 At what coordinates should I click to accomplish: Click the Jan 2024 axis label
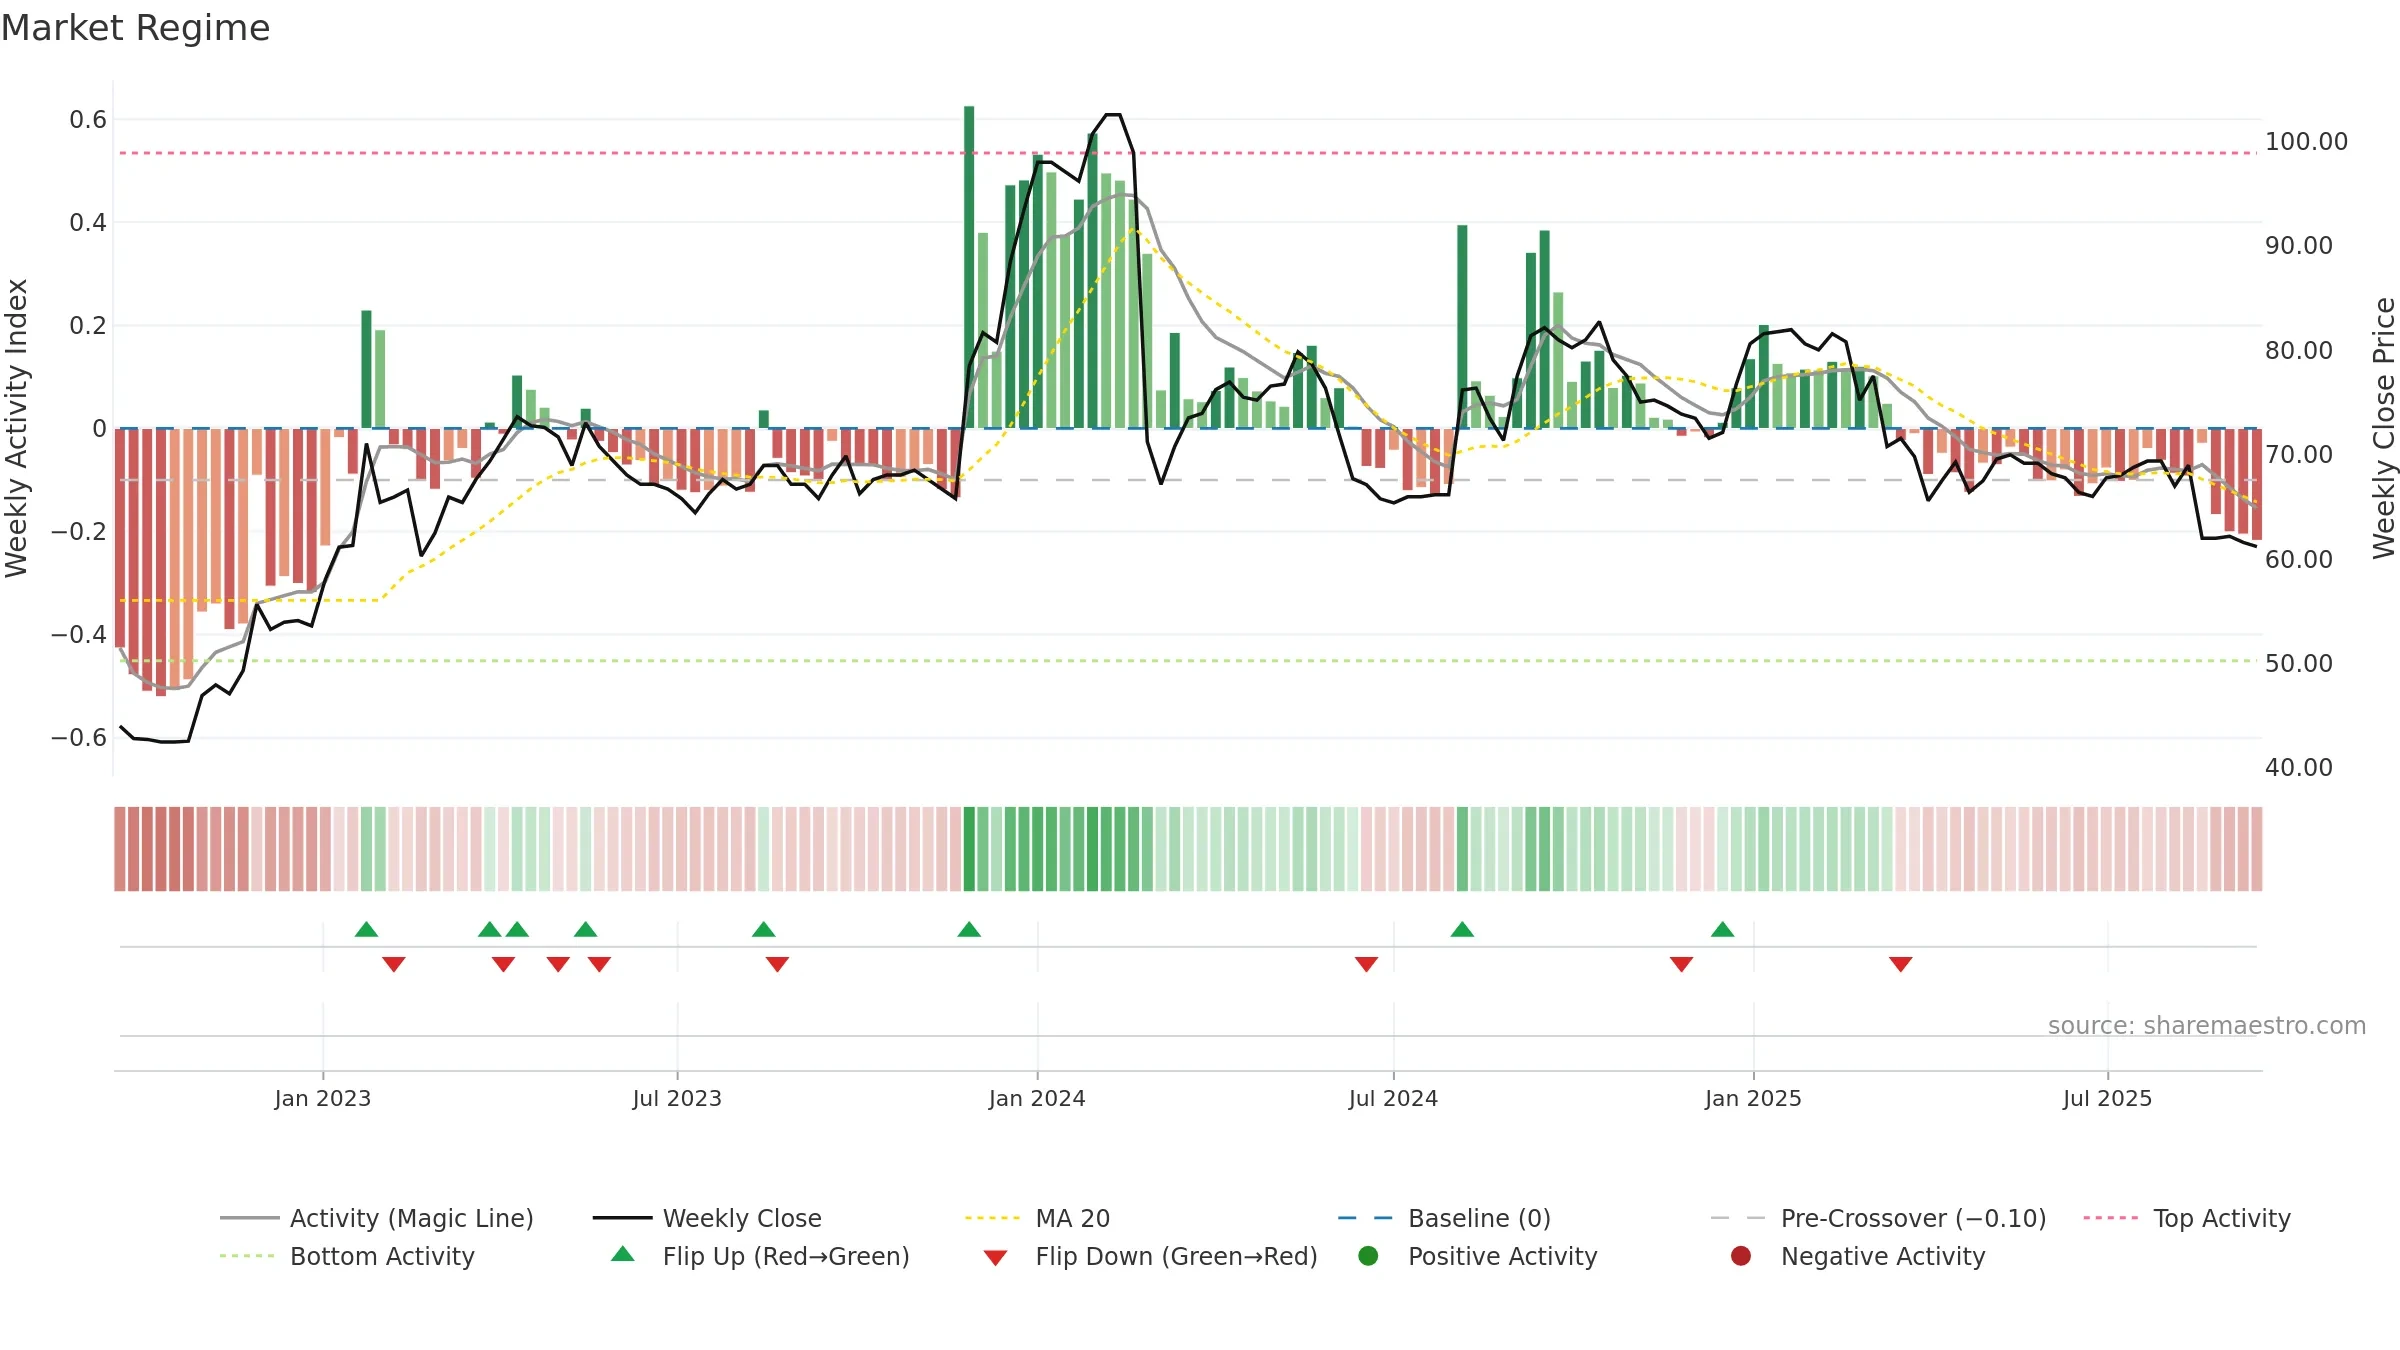[1037, 1098]
